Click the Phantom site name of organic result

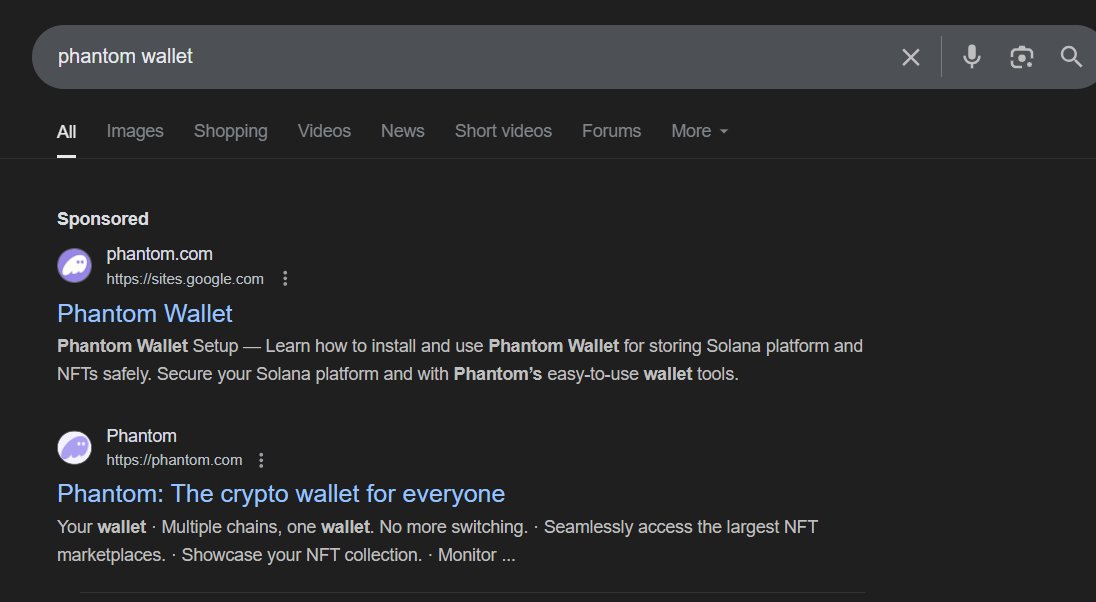point(141,436)
